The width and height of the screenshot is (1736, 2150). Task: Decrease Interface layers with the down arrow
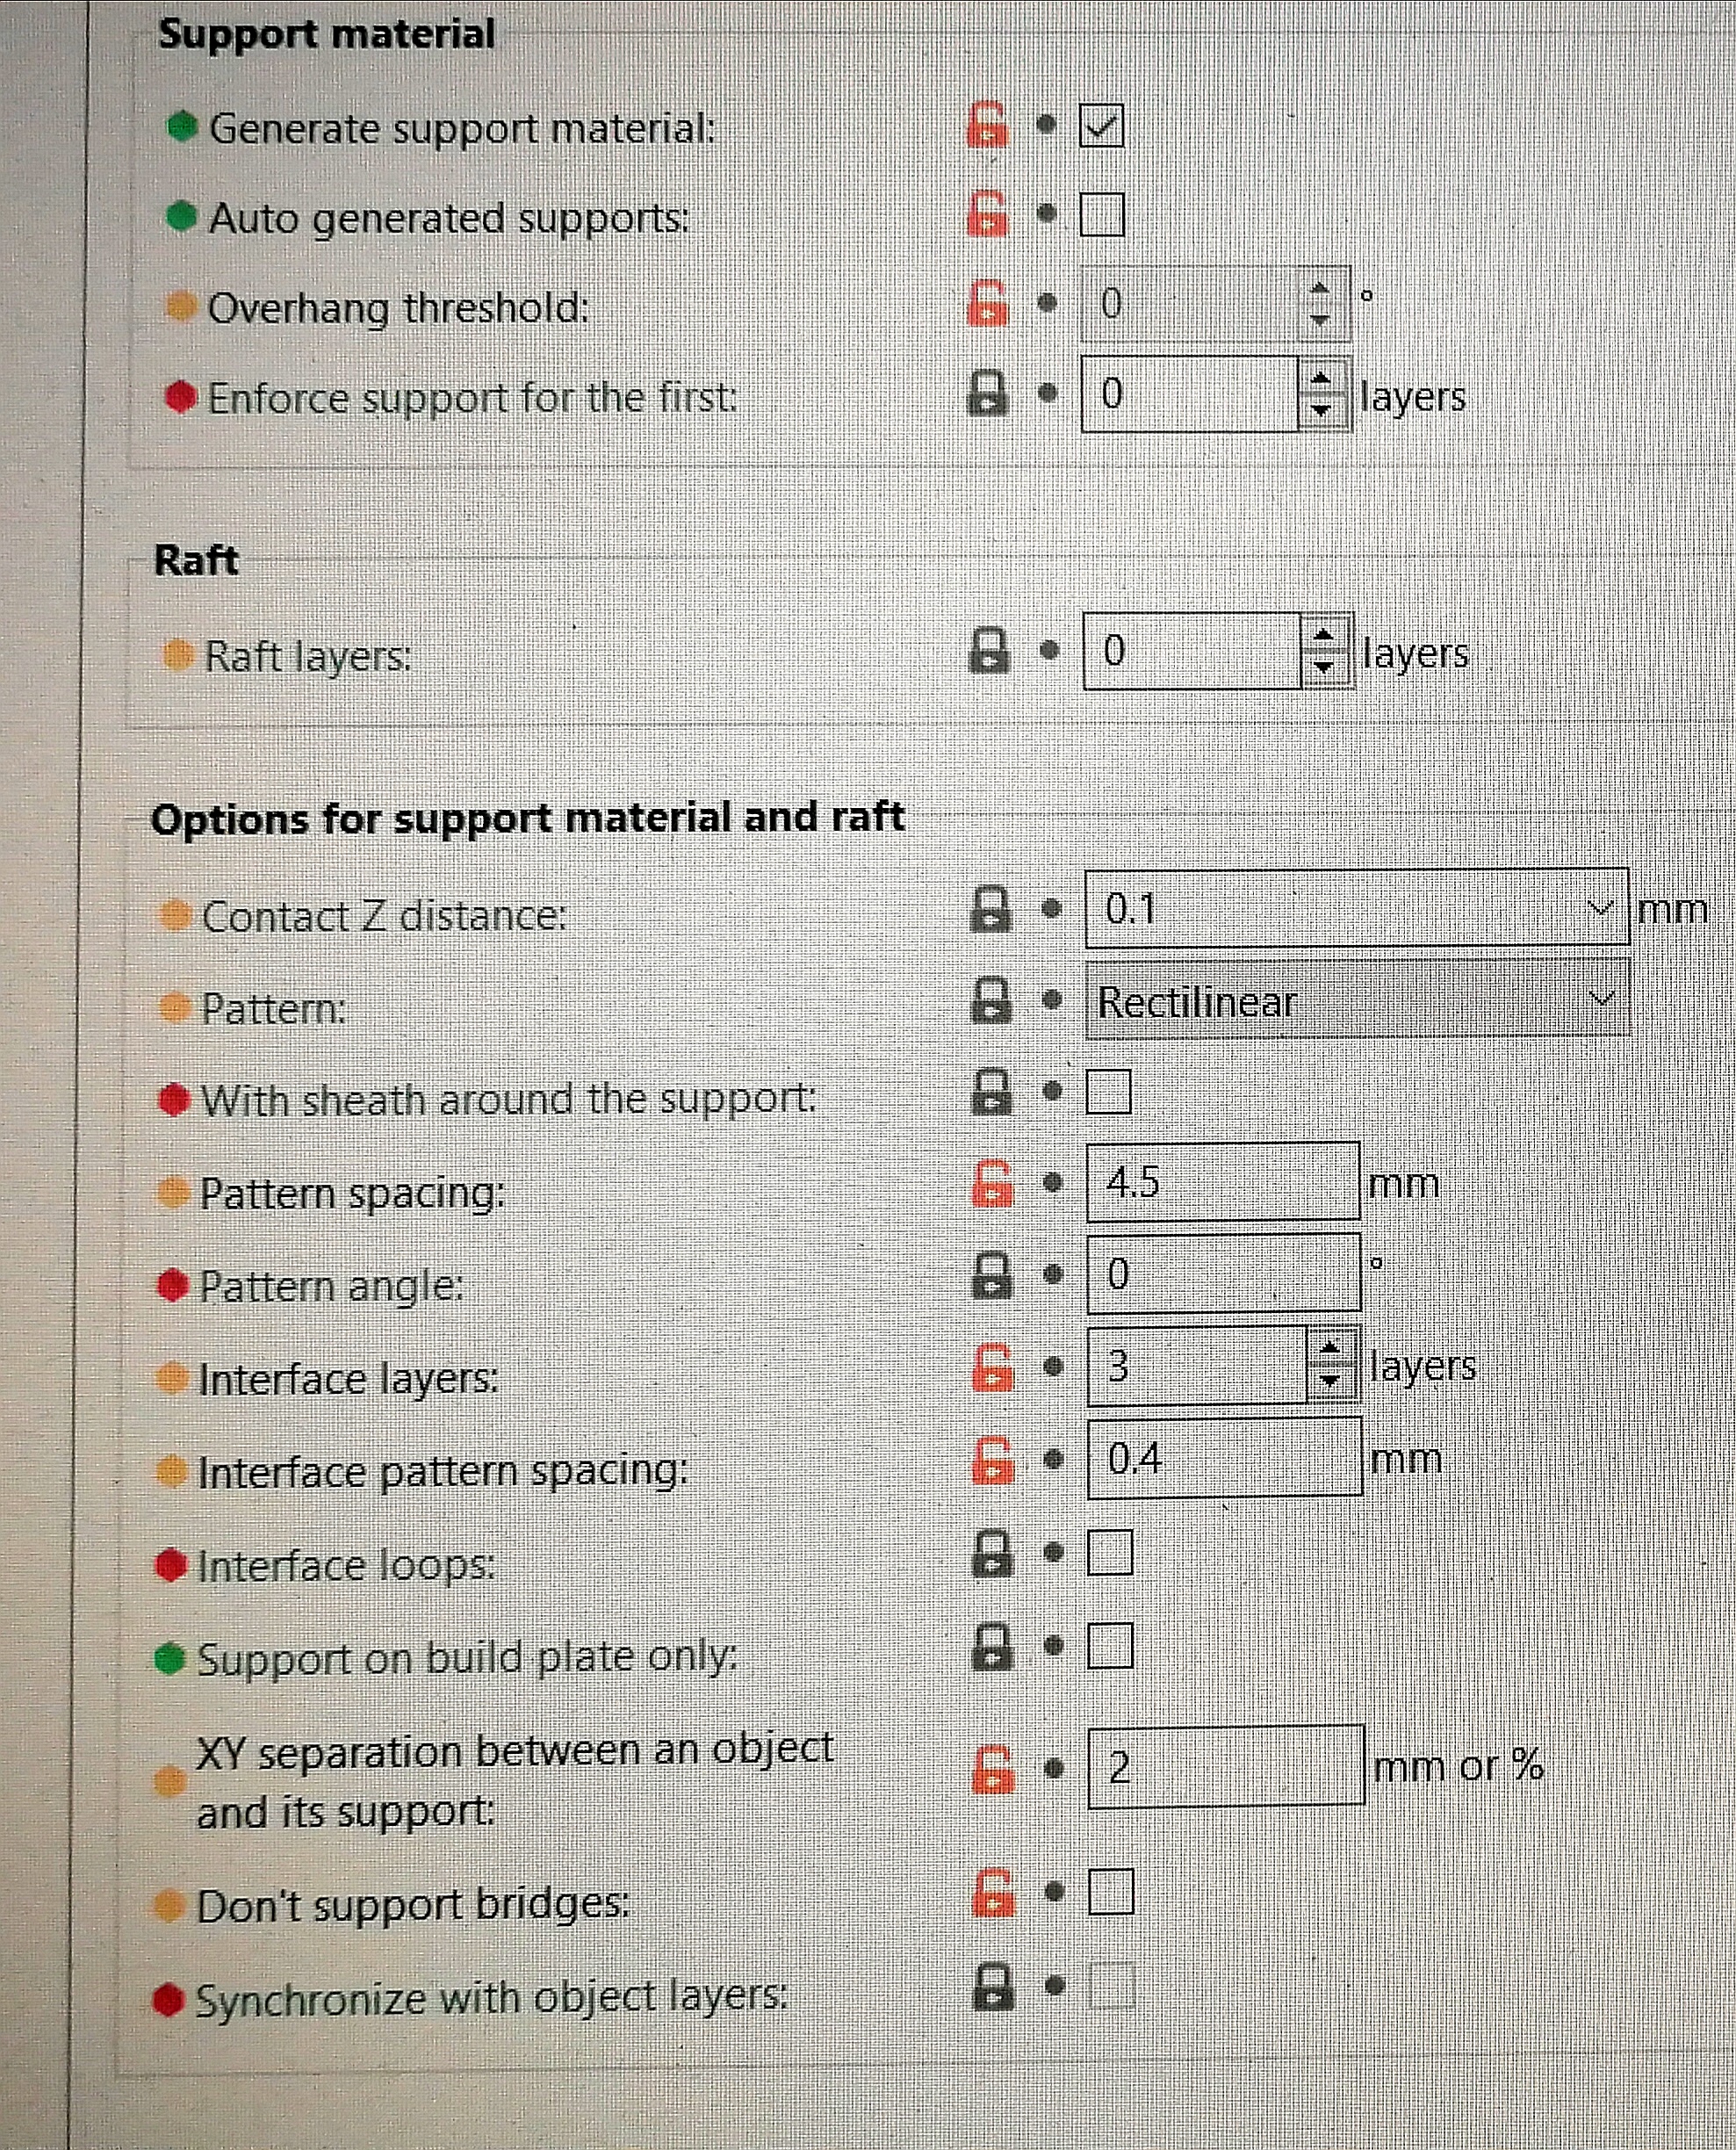click(x=1329, y=1381)
